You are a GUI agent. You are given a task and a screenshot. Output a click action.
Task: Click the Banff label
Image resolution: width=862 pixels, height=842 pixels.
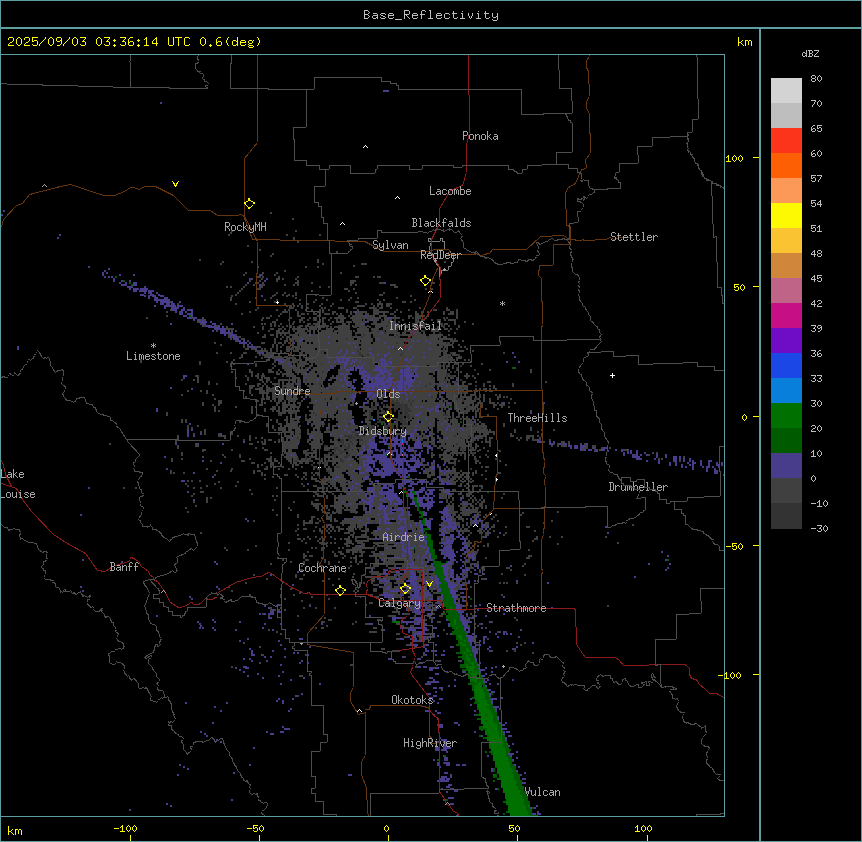click(124, 567)
